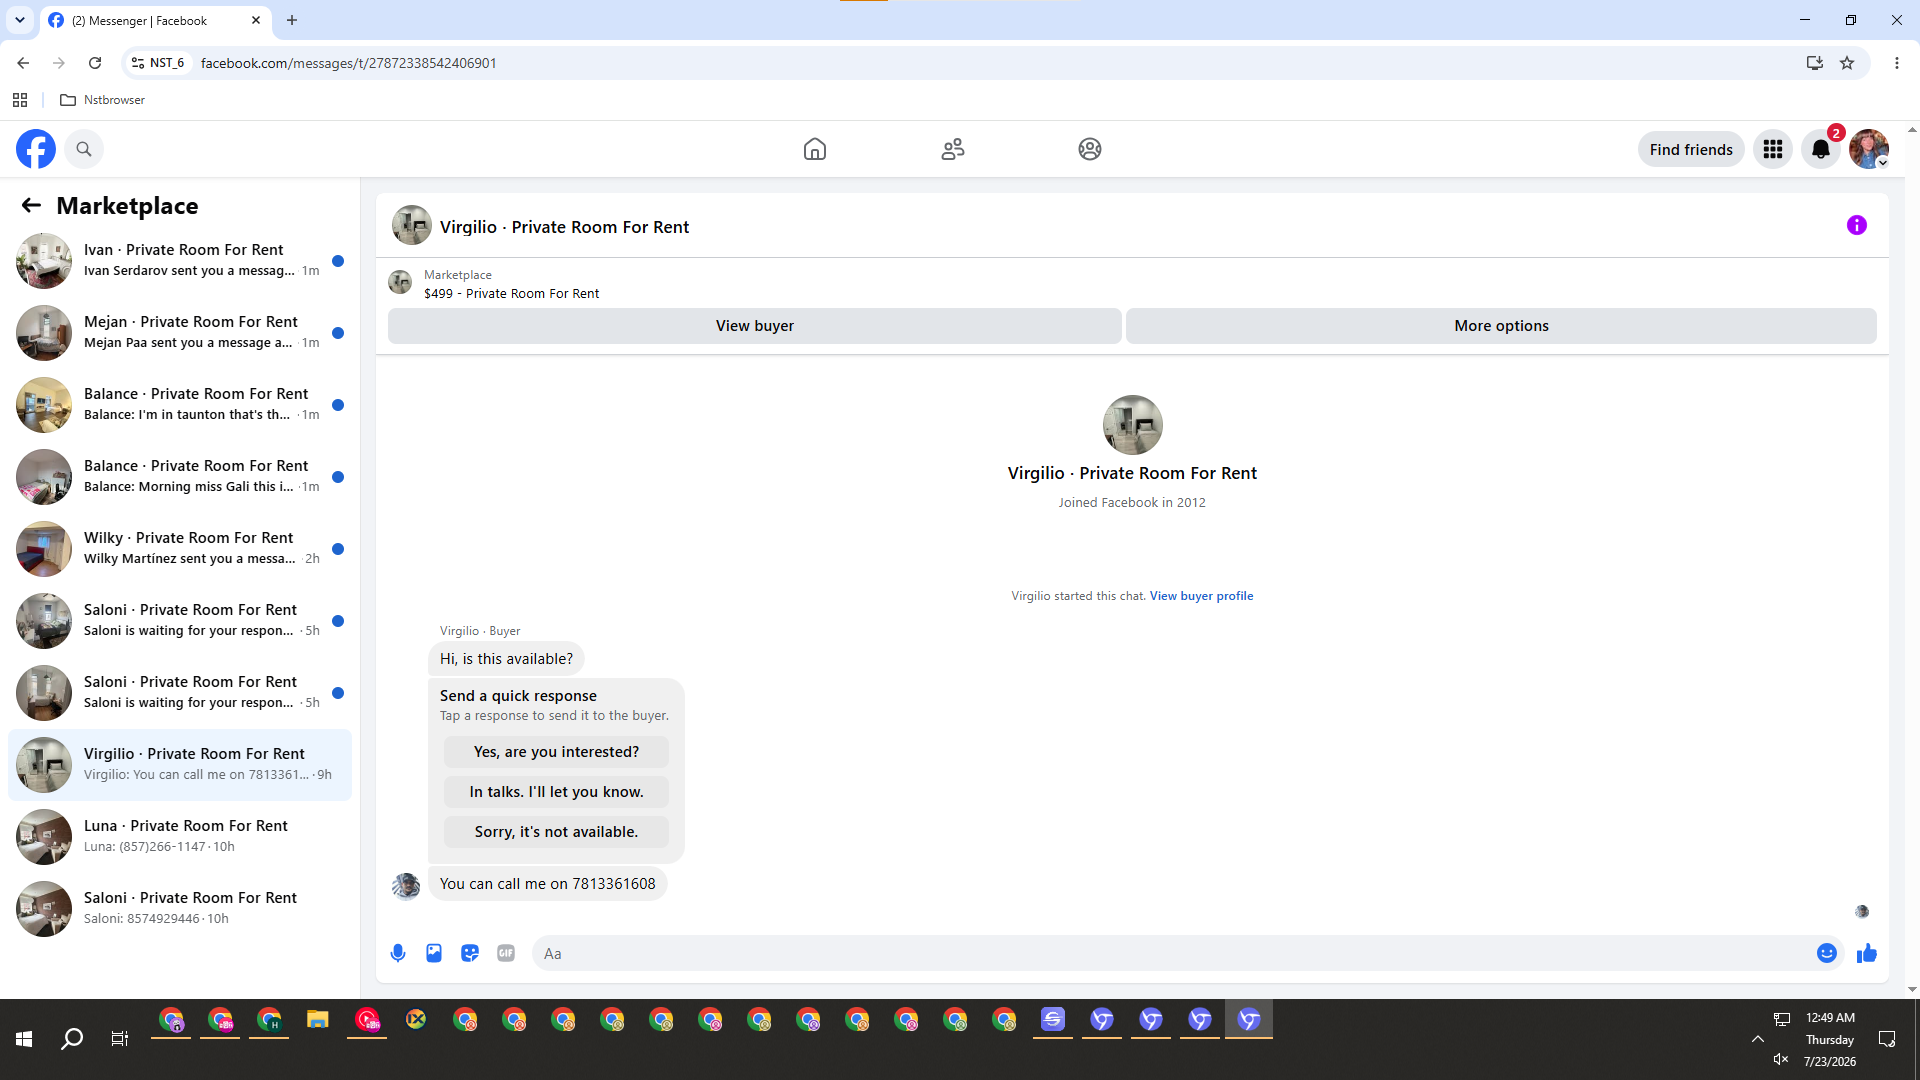Open Wilky's Private Room For Rent chat
Image resolution: width=1920 pixels, height=1080 pixels.
click(180, 548)
